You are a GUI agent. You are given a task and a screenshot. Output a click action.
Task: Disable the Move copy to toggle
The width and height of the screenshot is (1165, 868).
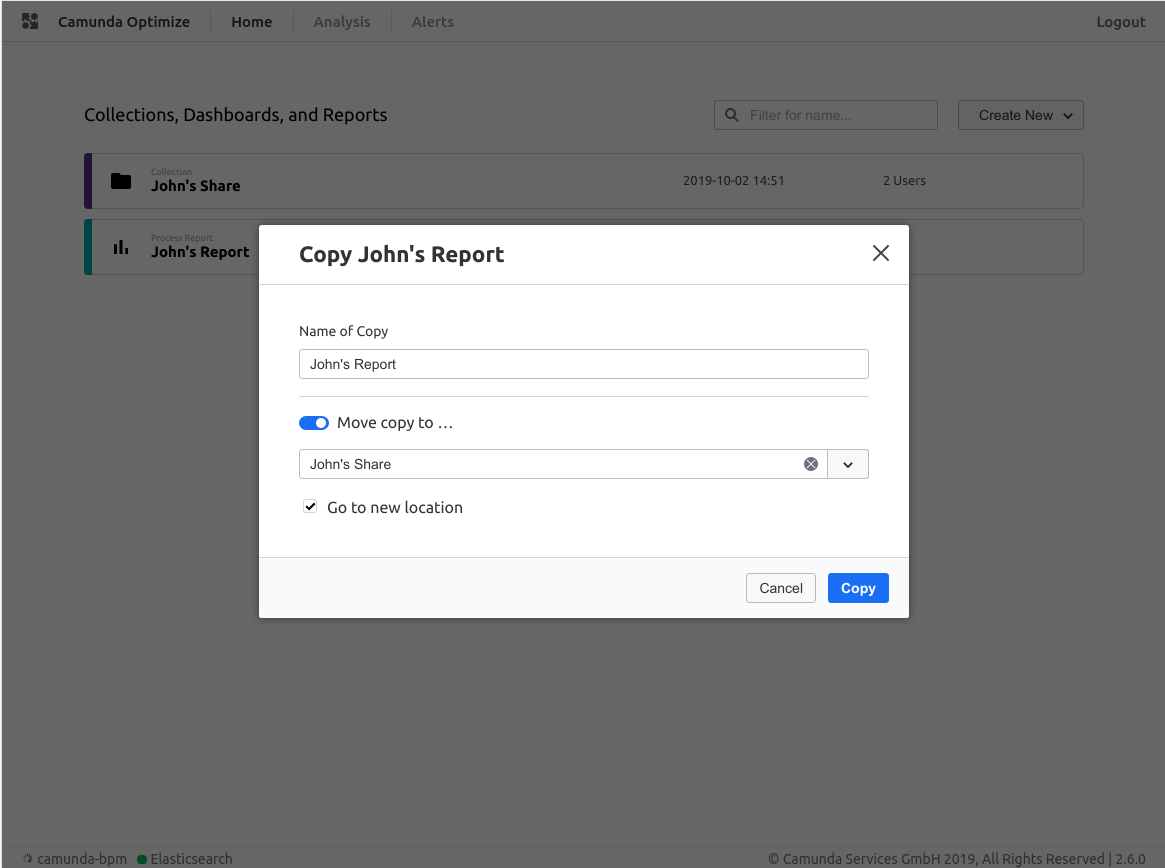pos(313,422)
